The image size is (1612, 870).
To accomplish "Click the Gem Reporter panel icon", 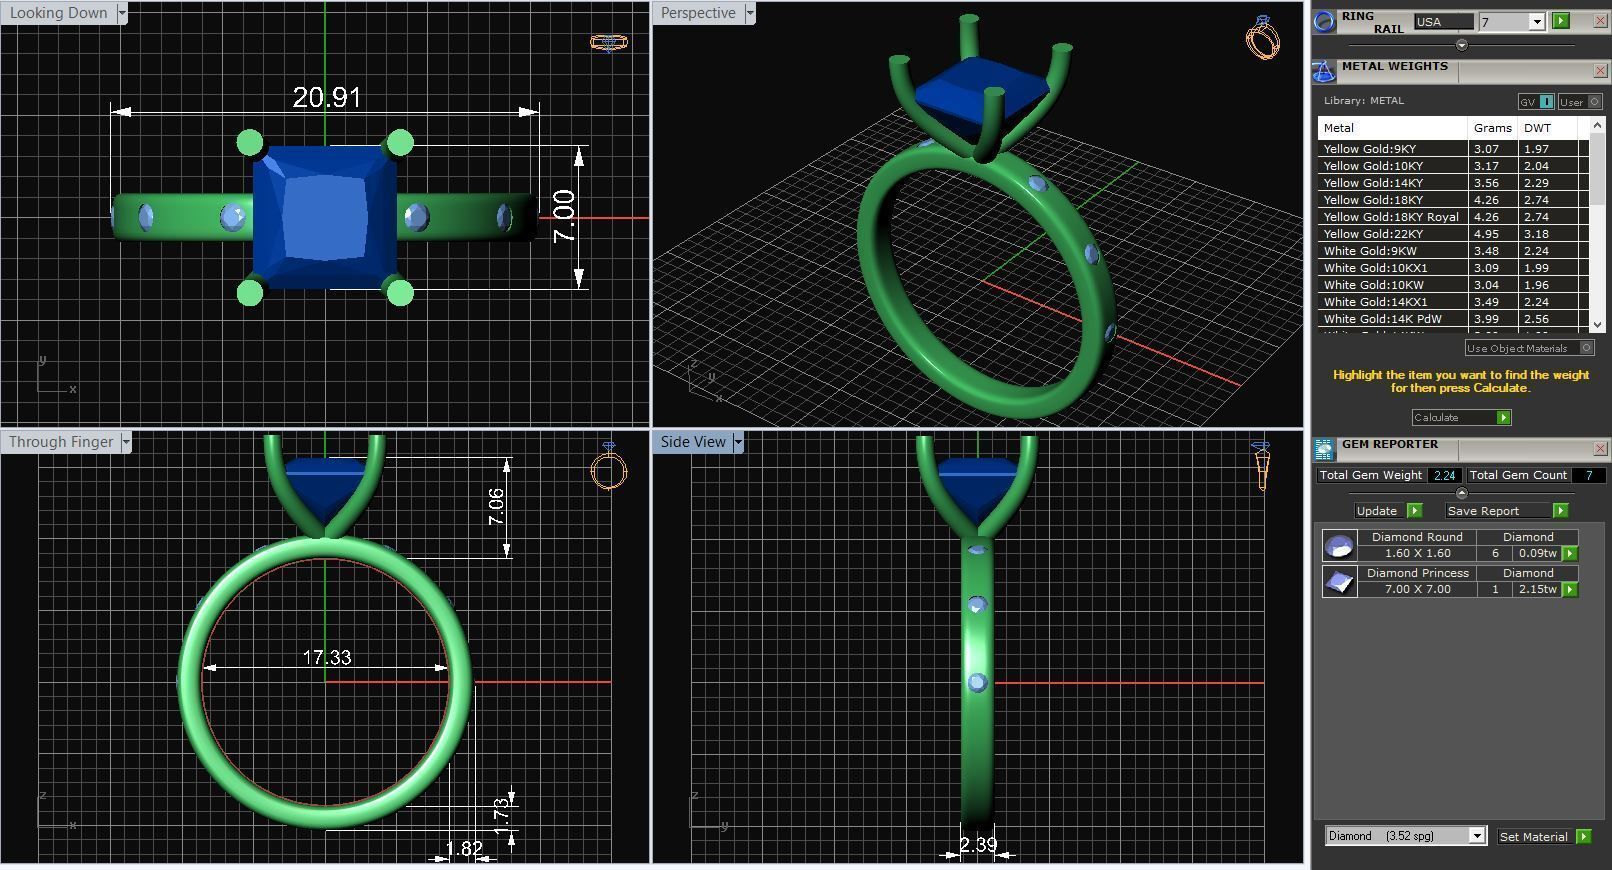I will click(1324, 449).
